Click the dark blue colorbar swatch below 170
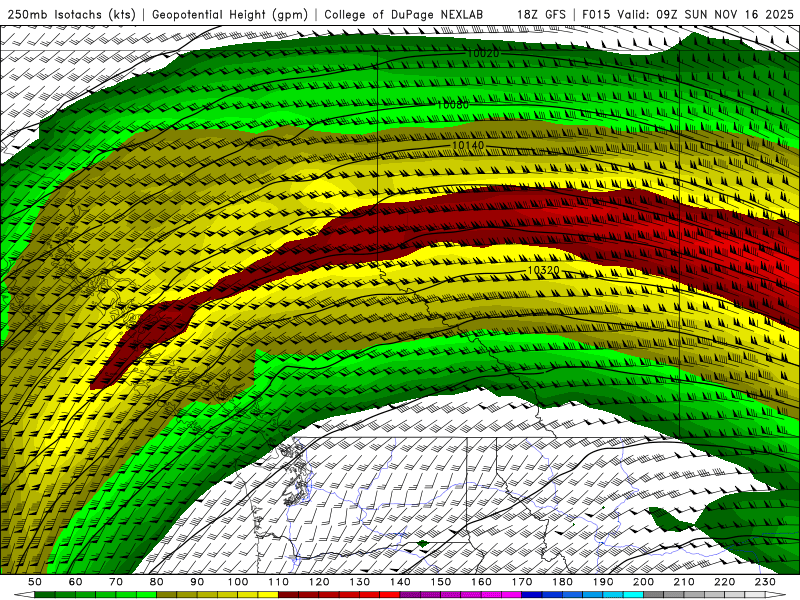 pyautogui.click(x=532, y=595)
